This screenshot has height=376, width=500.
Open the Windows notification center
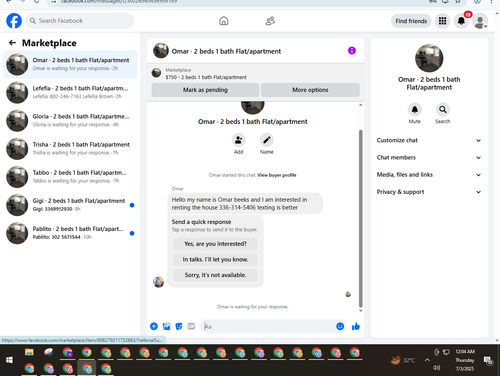point(488,360)
